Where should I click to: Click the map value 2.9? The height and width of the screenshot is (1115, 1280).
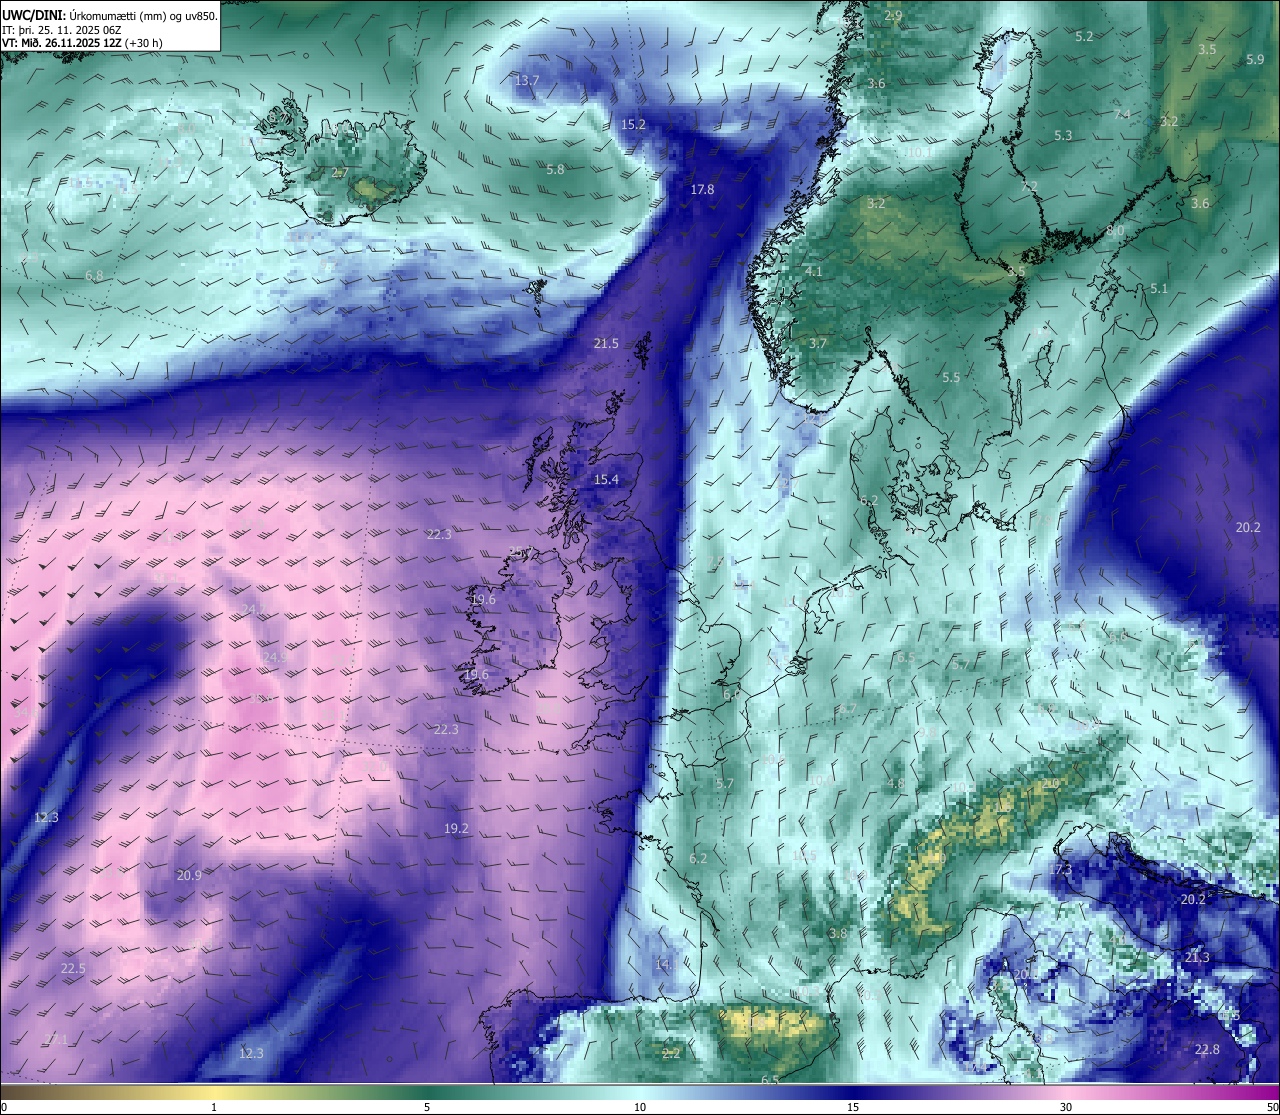point(893,15)
